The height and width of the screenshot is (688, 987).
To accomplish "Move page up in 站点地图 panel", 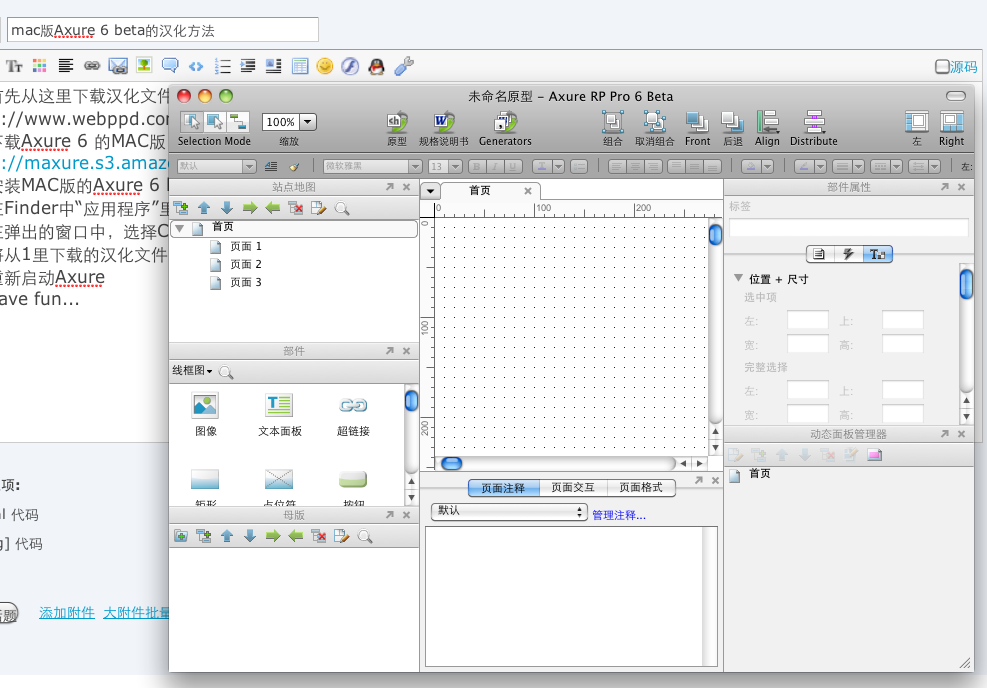I will tap(204, 208).
